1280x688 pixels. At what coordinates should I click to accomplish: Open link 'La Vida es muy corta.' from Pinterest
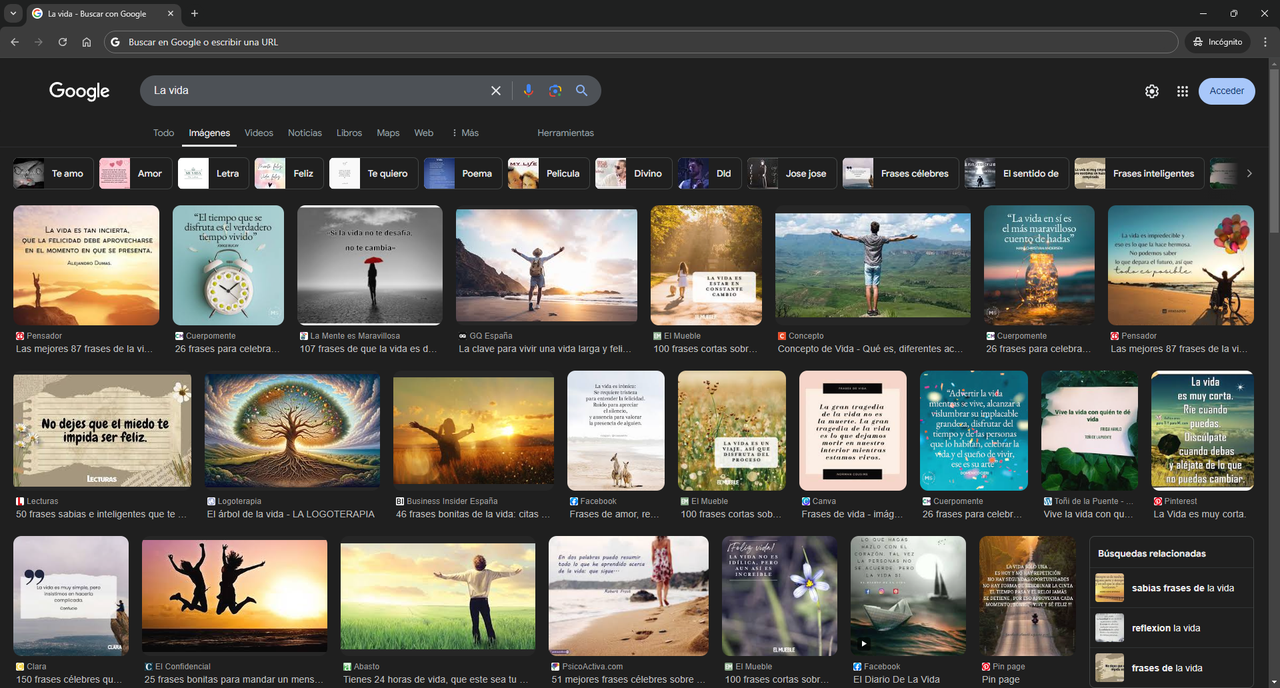coord(1200,515)
